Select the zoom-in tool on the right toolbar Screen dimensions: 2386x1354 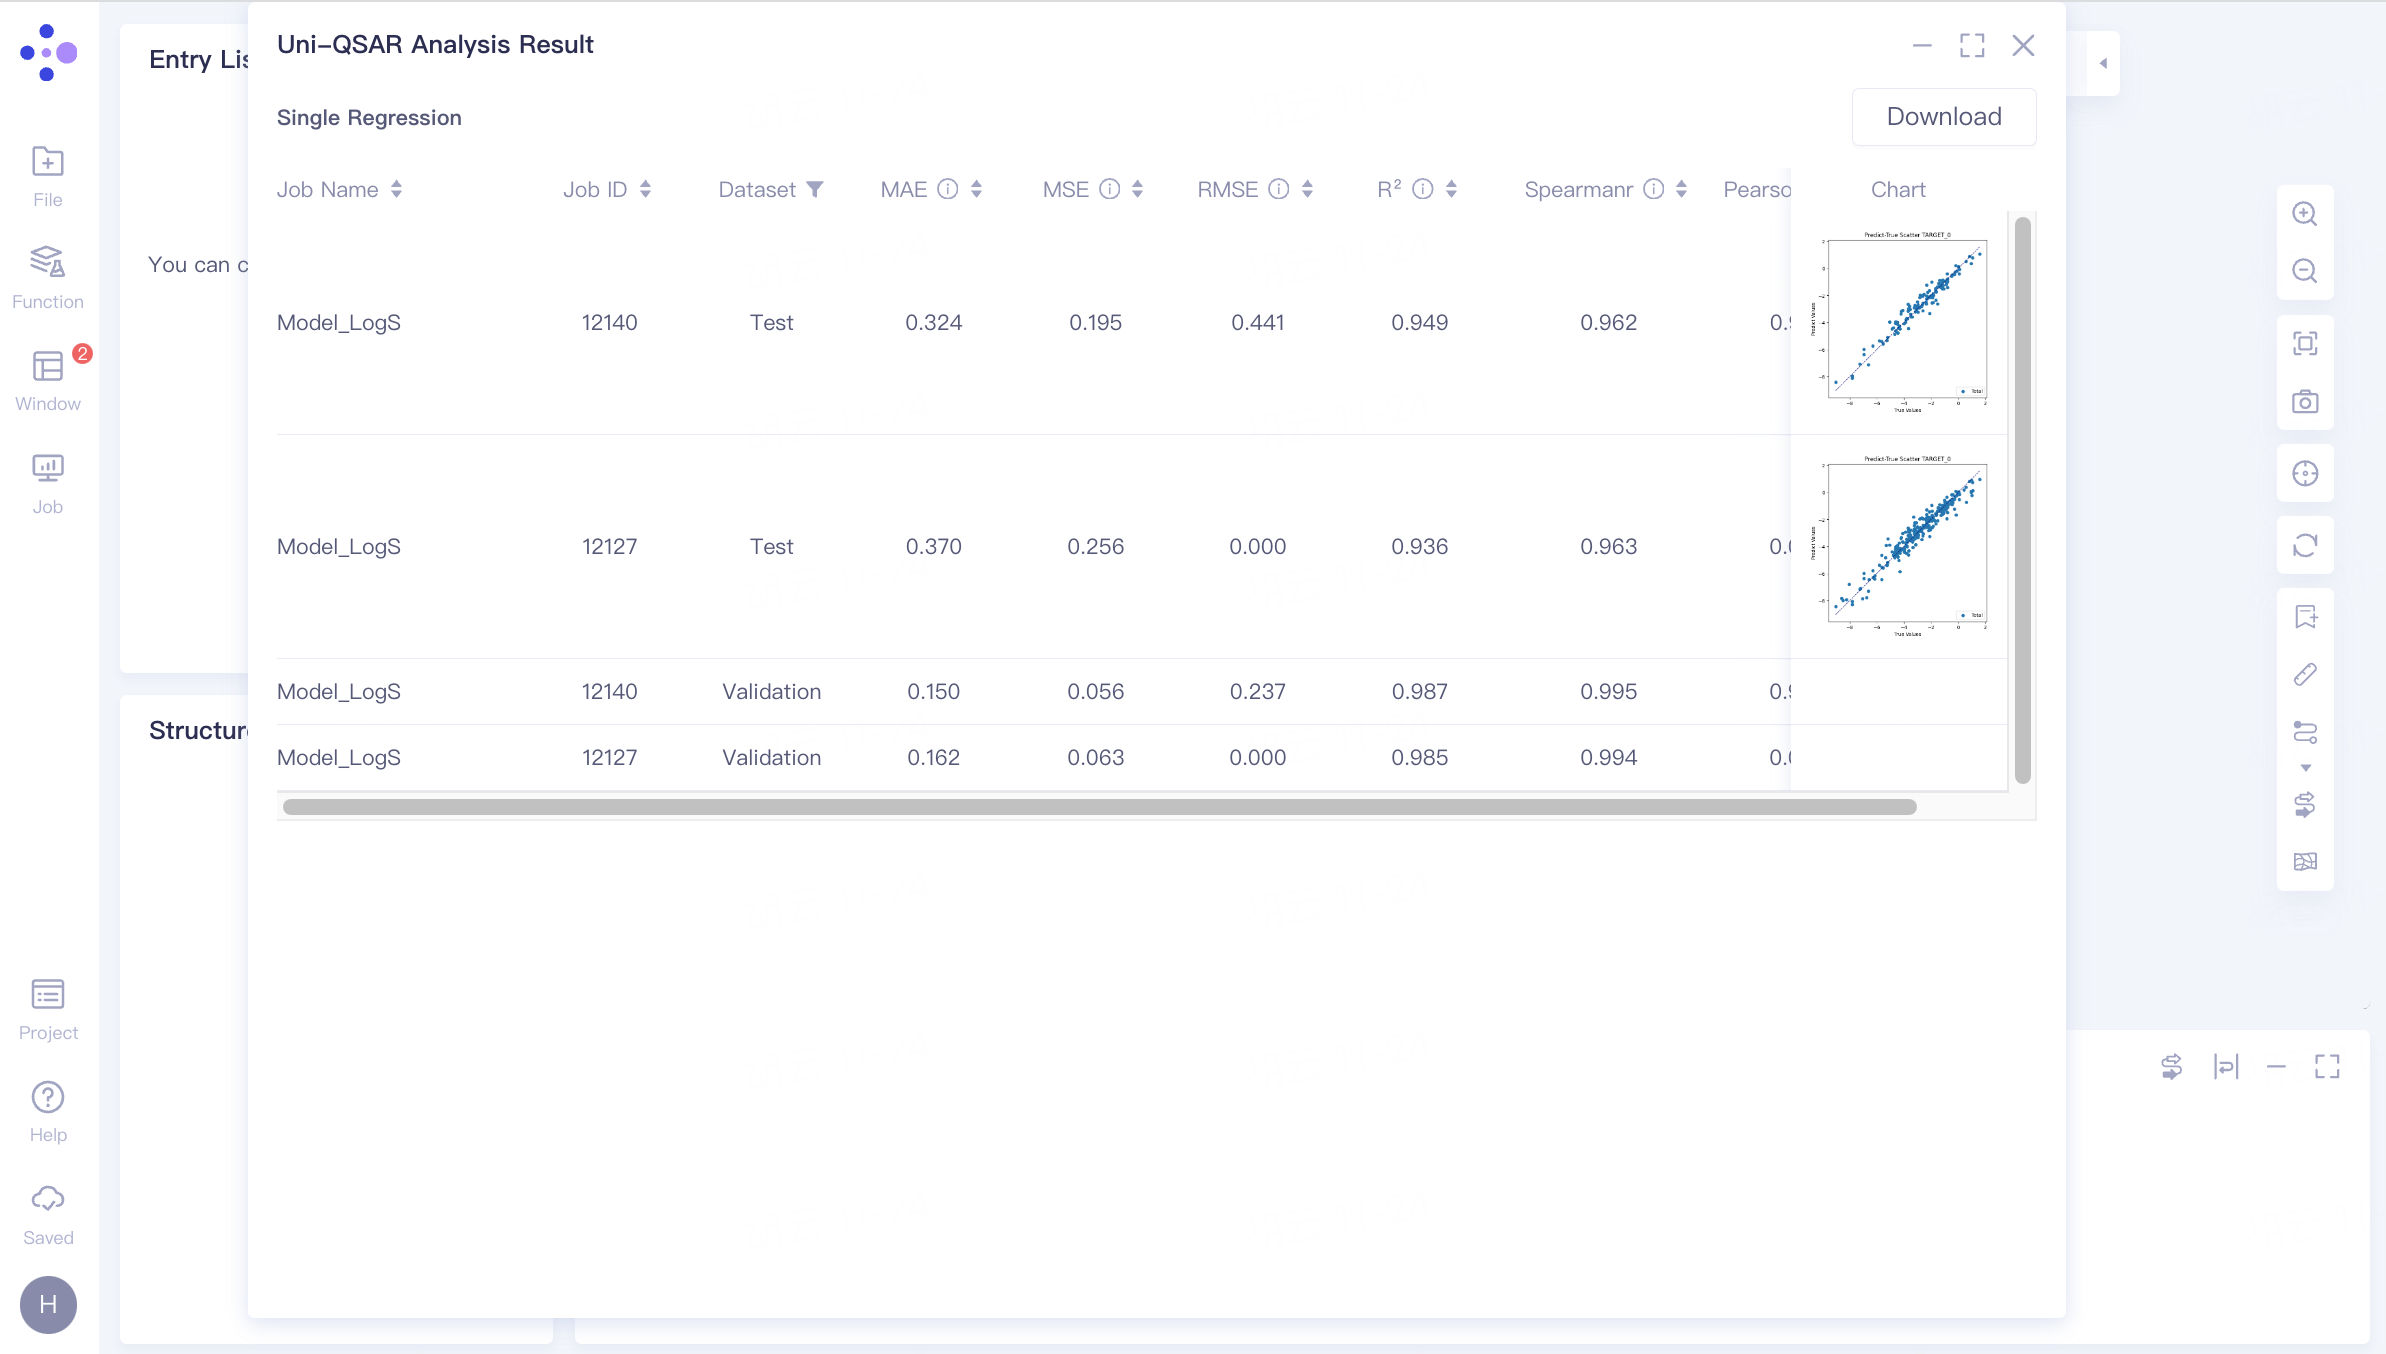2306,213
